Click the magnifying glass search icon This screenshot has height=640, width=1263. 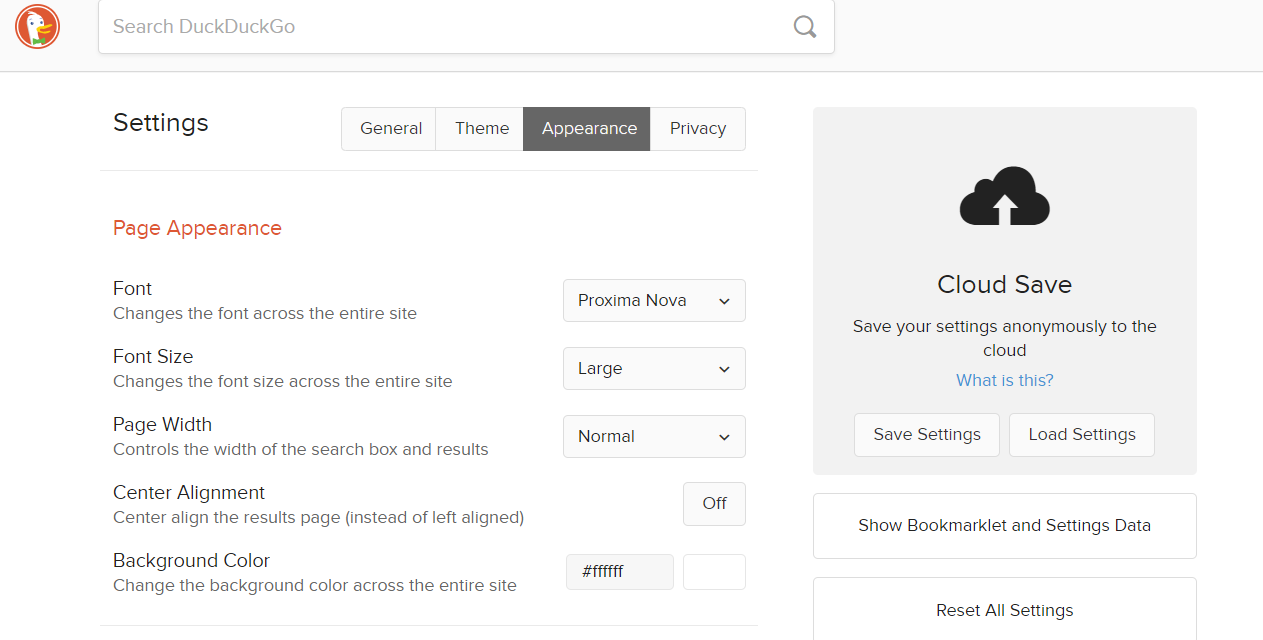point(805,27)
